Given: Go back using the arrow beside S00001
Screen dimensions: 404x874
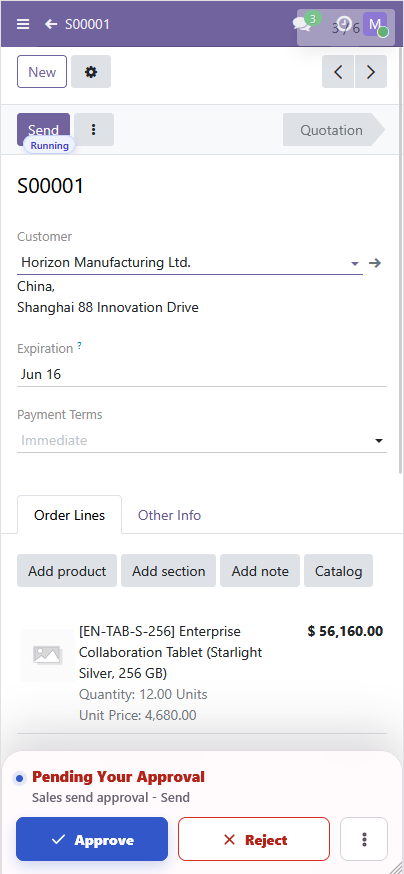Looking at the screenshot, I should coord(51,24).
